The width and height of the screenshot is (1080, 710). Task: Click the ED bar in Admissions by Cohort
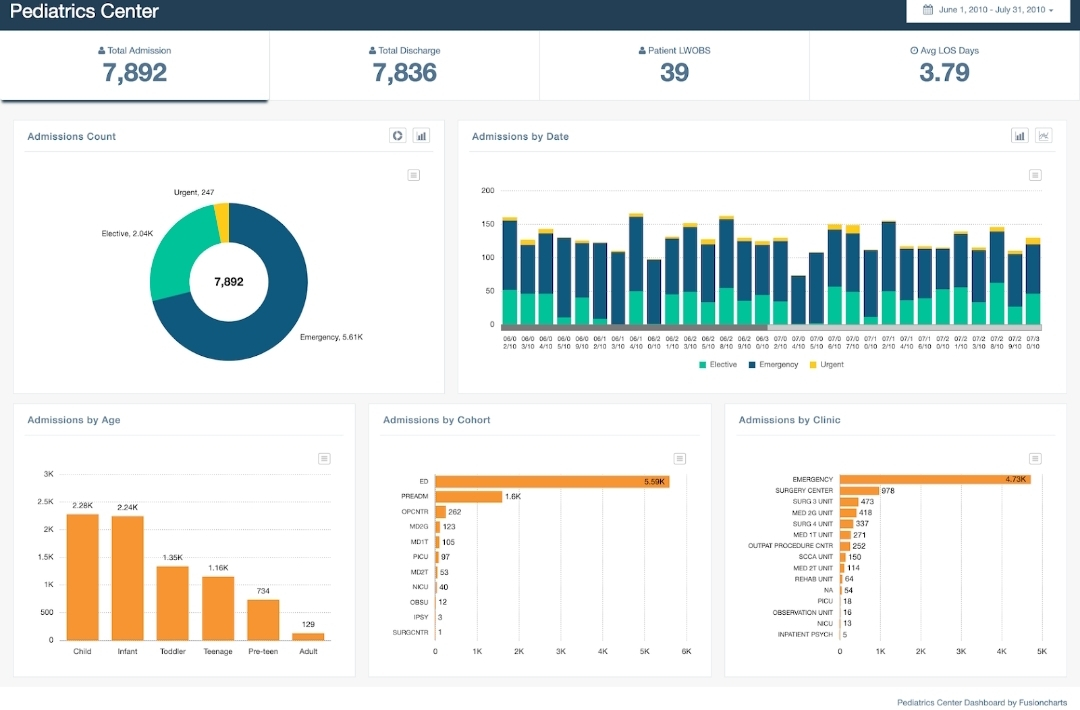tap(552, 482)
